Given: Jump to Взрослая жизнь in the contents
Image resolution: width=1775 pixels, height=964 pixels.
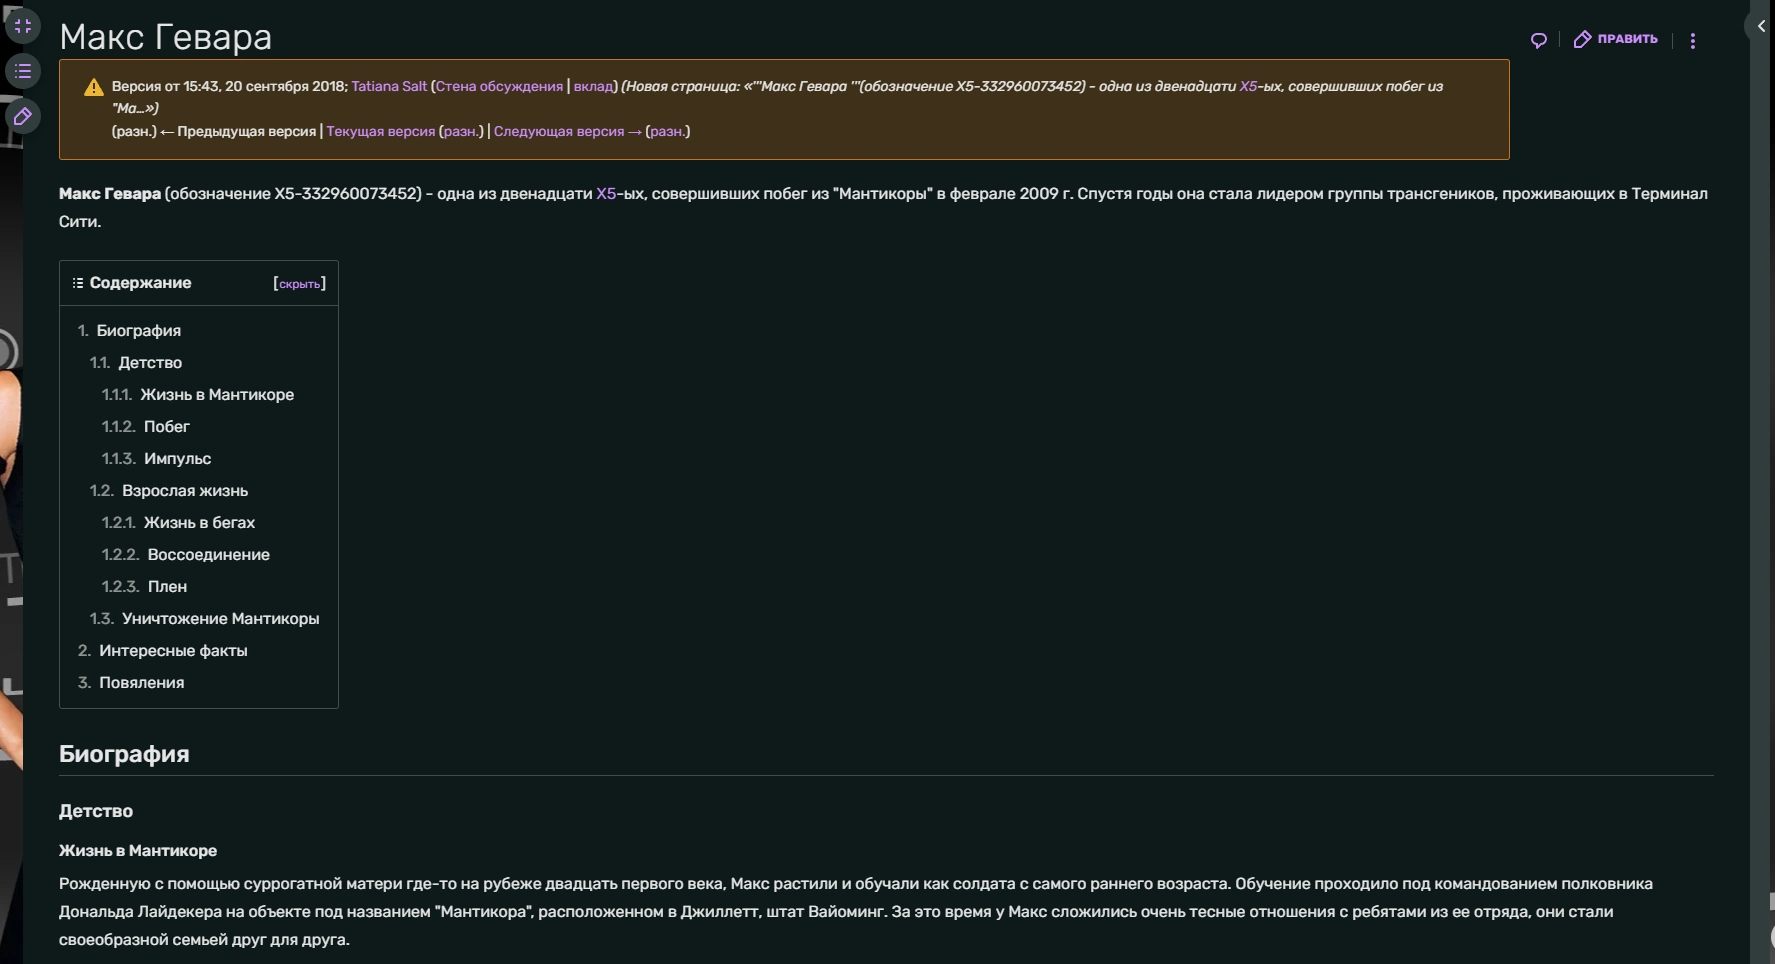Looking at the screenshot, I should click(185, 490).
